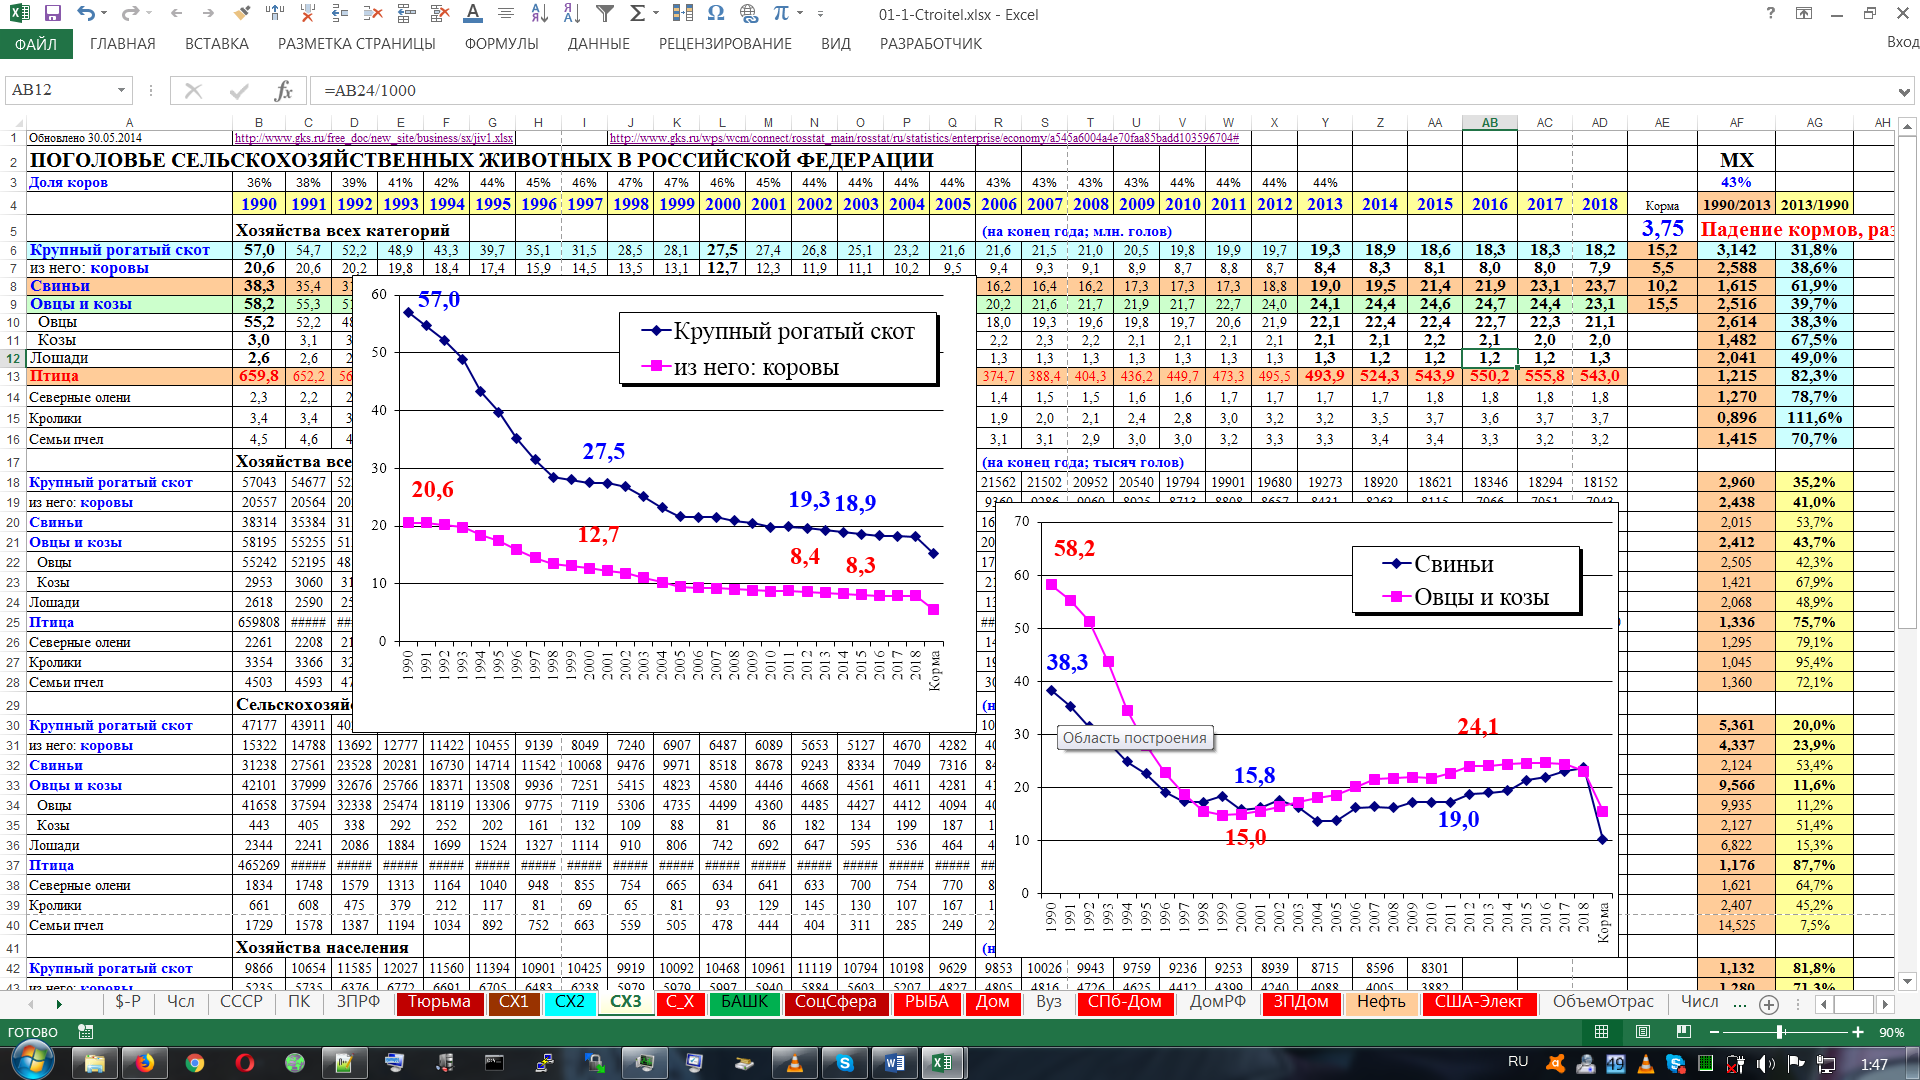This screenshot has width=1920, height=1080.
Task: Switch to Page Break Preview view
Action: click(1684, 1032)
